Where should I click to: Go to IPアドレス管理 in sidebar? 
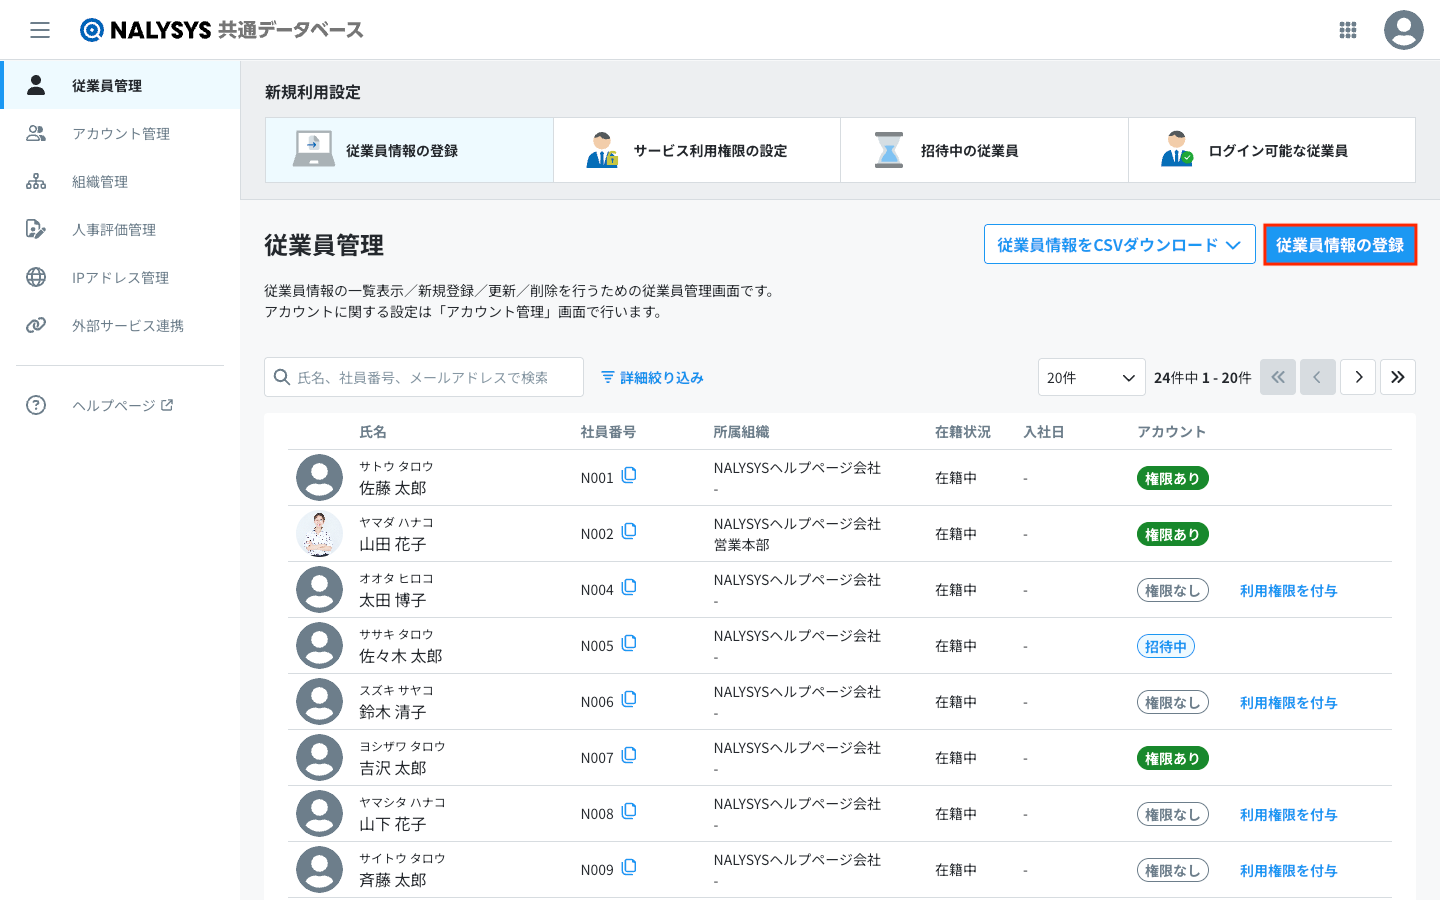click(x=120, y=278)
